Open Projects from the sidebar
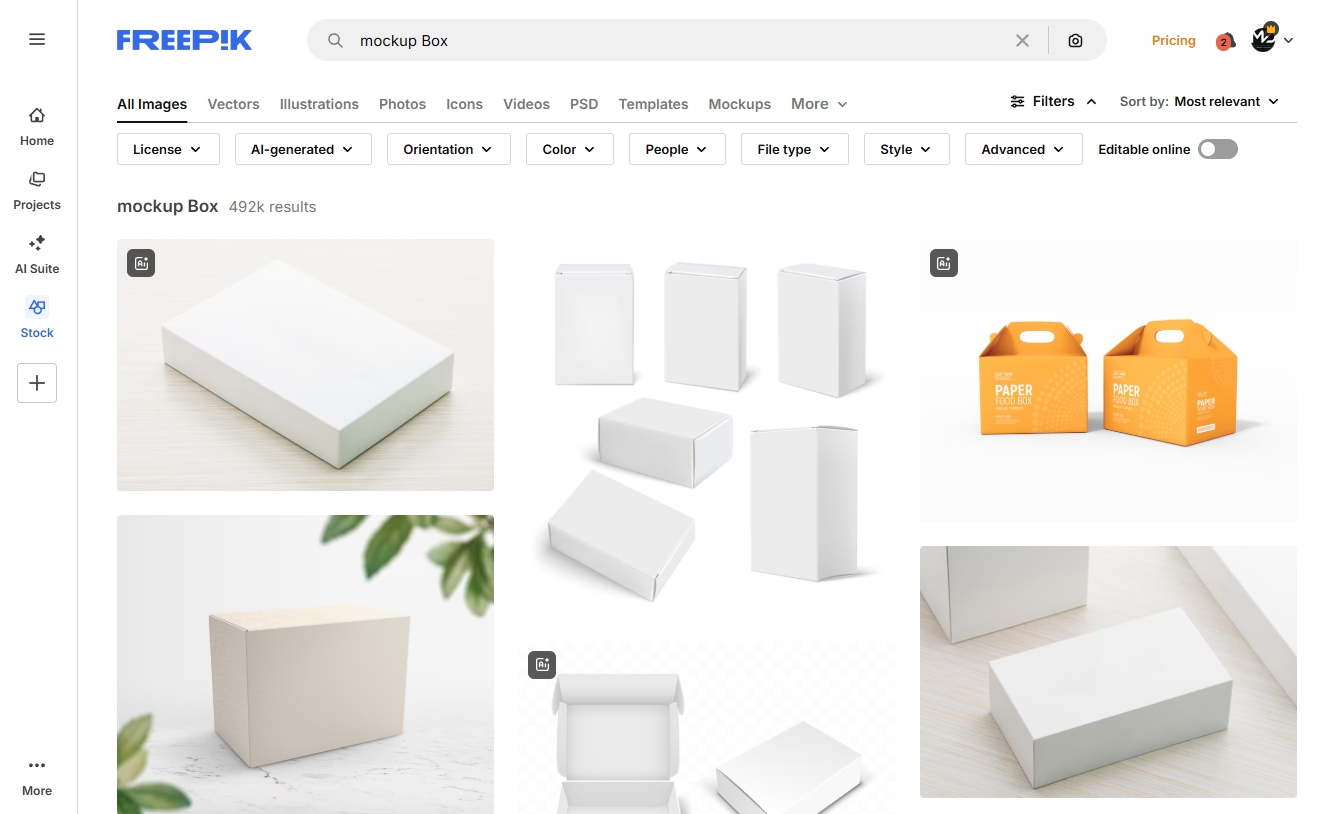Screen dimensions: 1332x814 [x=37, y=190]
